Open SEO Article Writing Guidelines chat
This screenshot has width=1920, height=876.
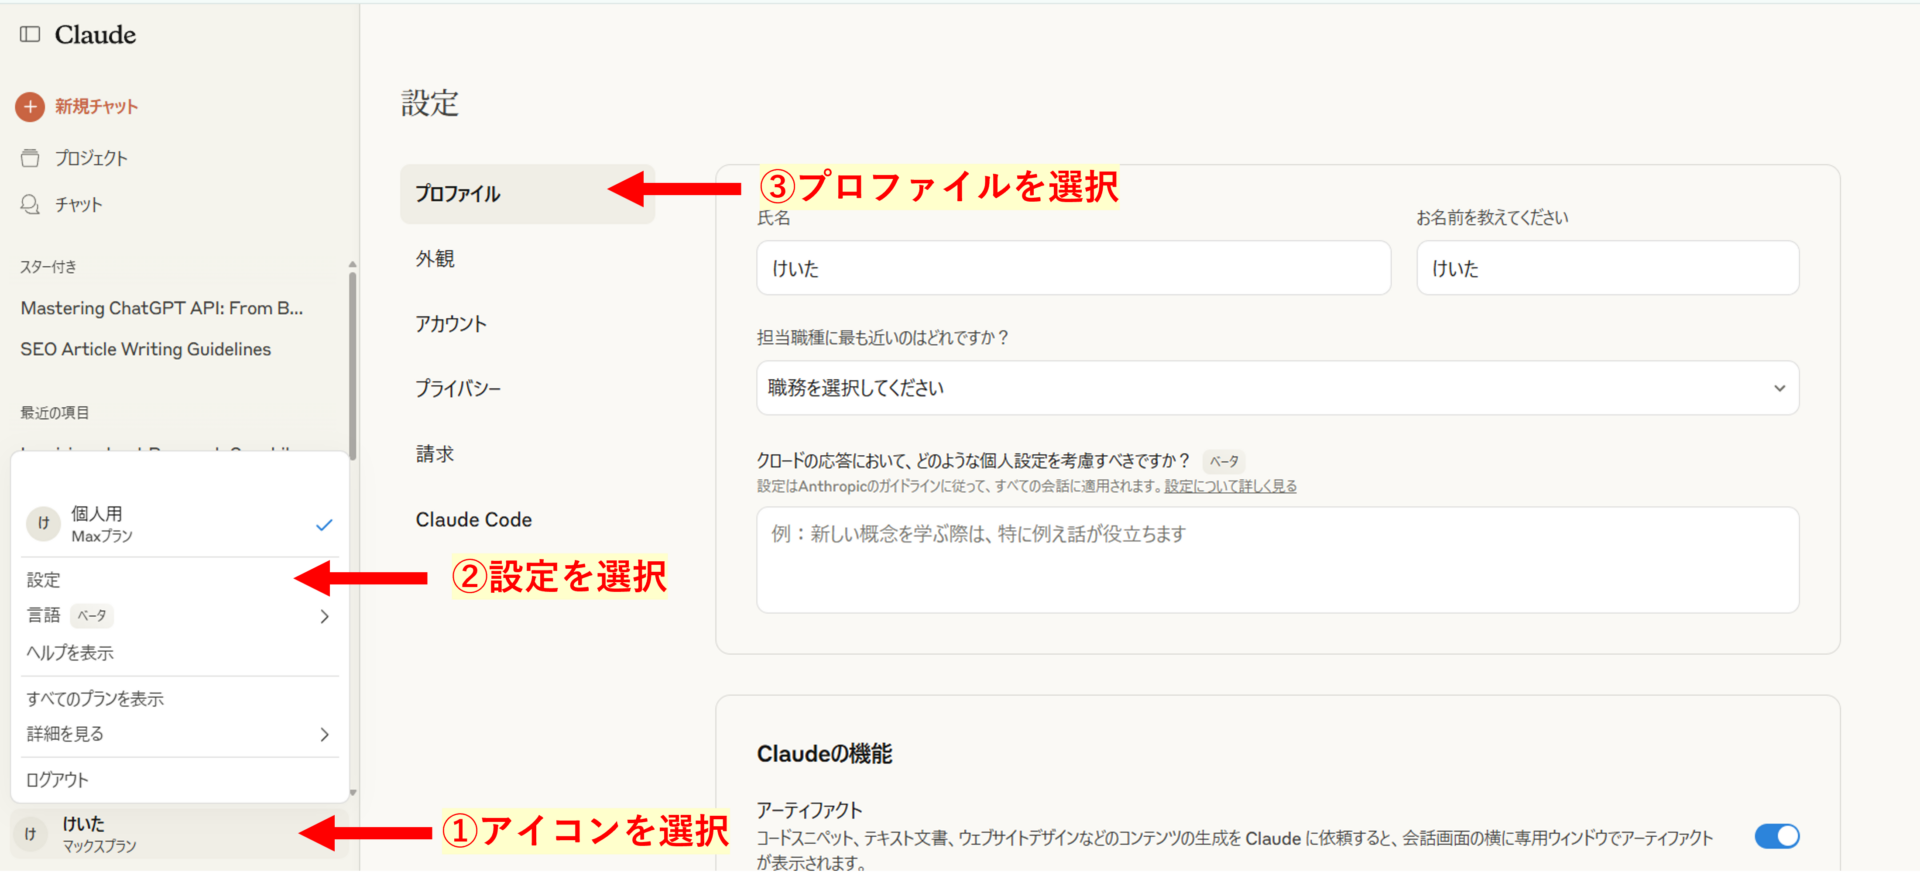(x=146, y=349)
